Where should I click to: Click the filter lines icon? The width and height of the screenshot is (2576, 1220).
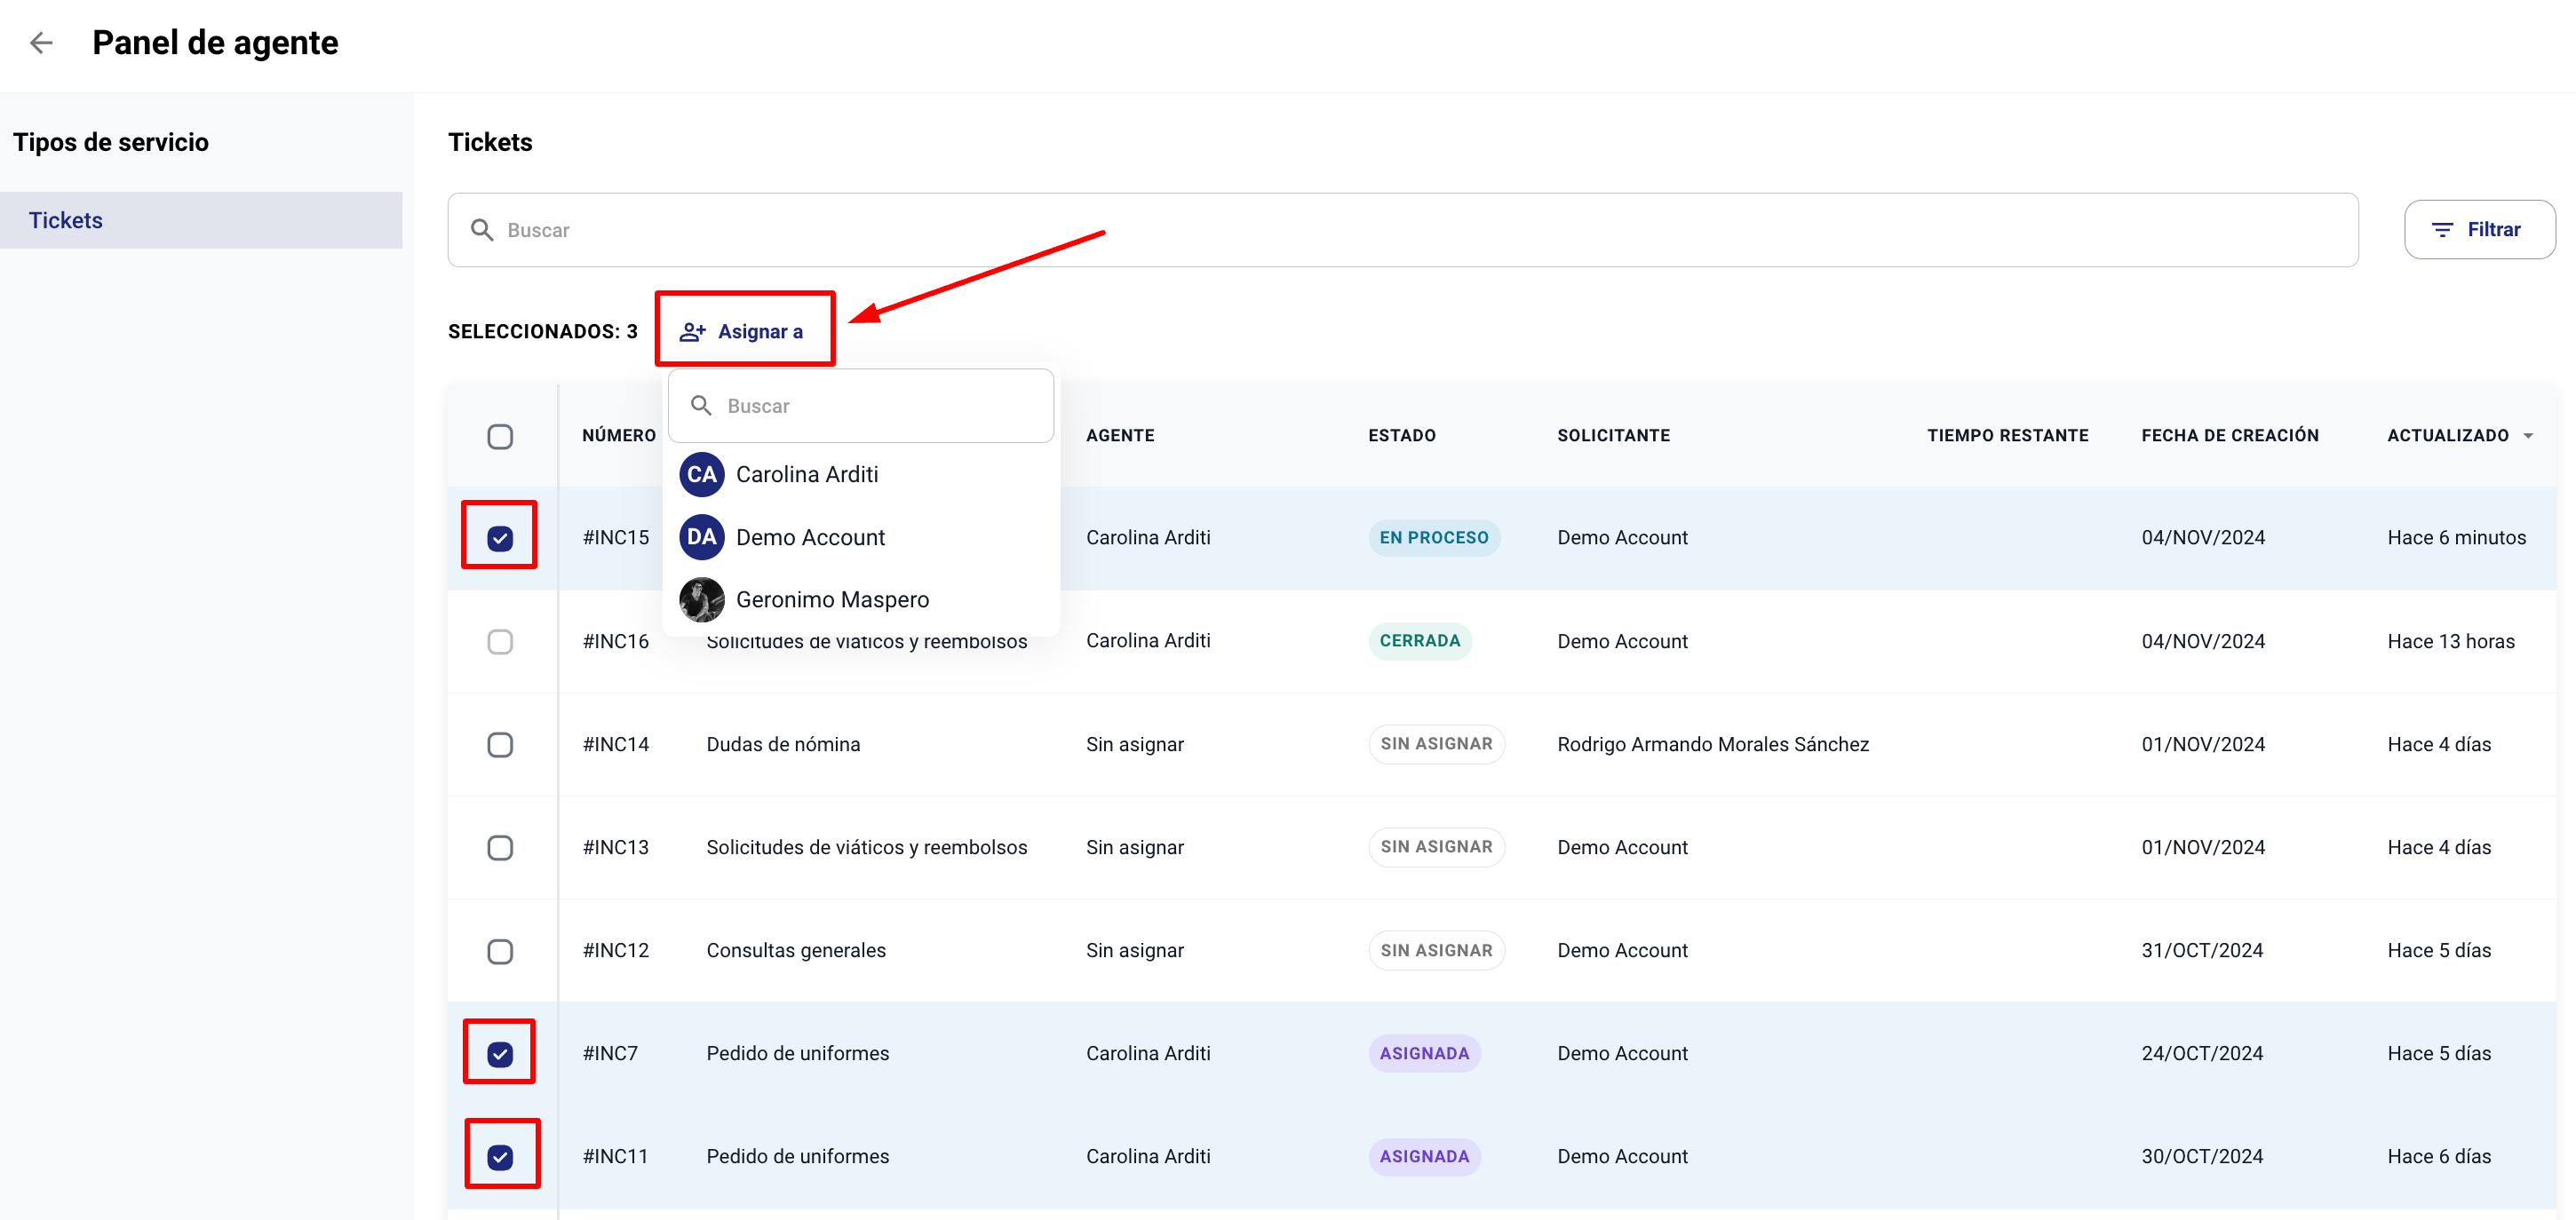pyautogui.click(x=2442, y=230)
